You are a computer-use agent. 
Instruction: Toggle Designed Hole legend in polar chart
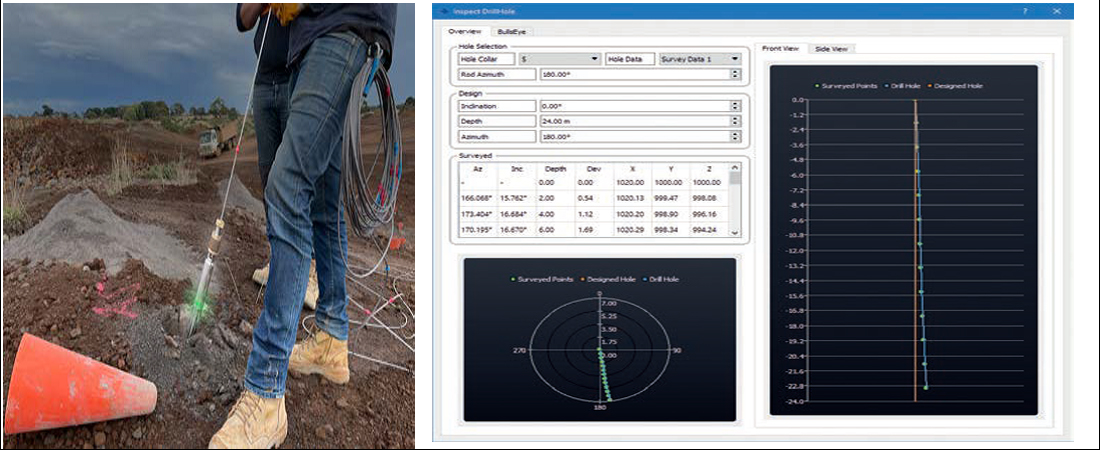tap(608, 280)
